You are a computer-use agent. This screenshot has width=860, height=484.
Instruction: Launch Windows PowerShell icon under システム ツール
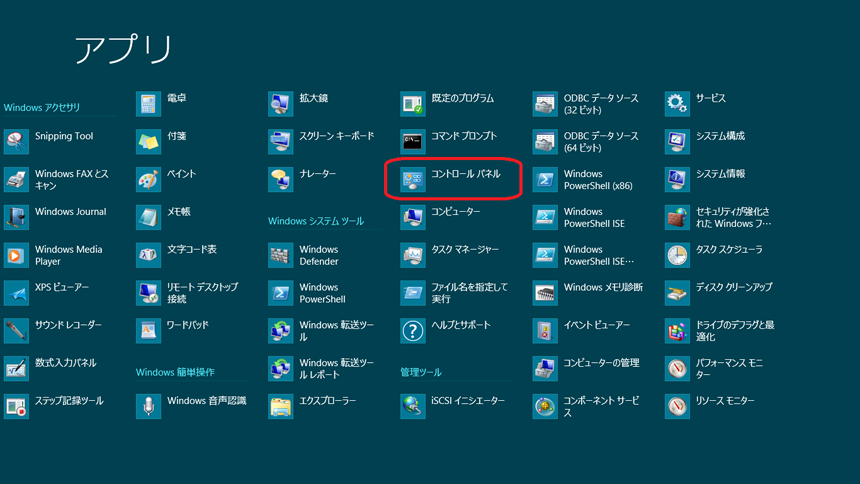coord(280,293)
